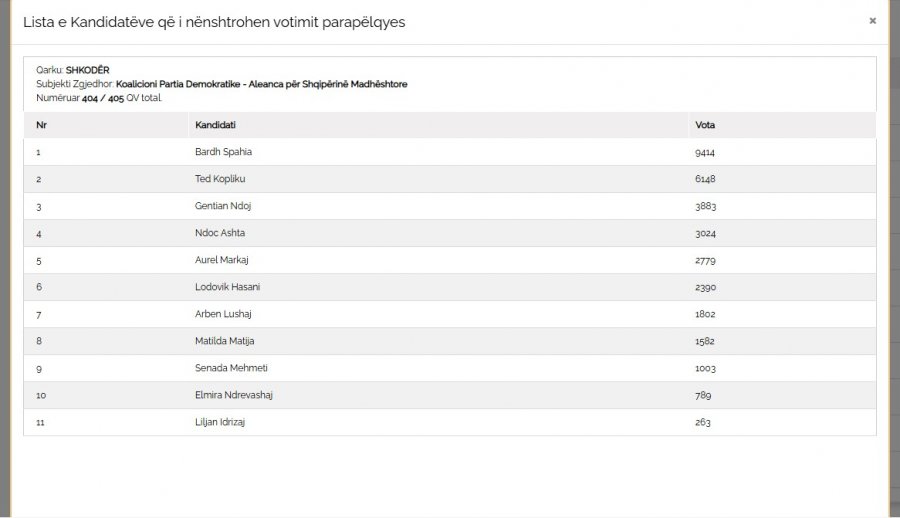Click the Kandidati column header

pyautogui.click(x=215, y=125)
